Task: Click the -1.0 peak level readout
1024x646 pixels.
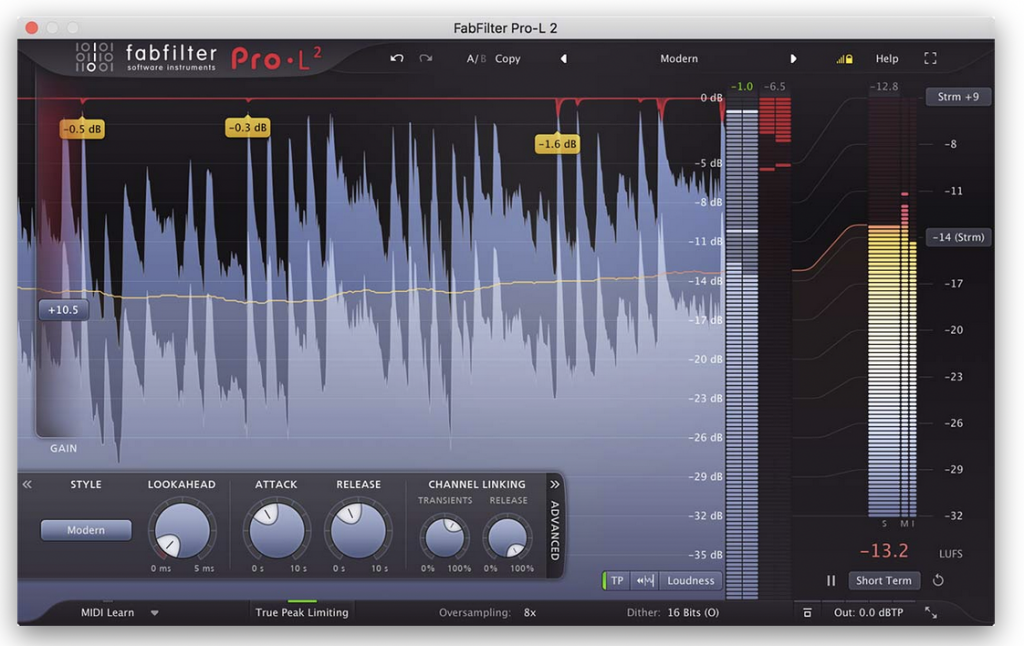Action: [x=742, y=86]
